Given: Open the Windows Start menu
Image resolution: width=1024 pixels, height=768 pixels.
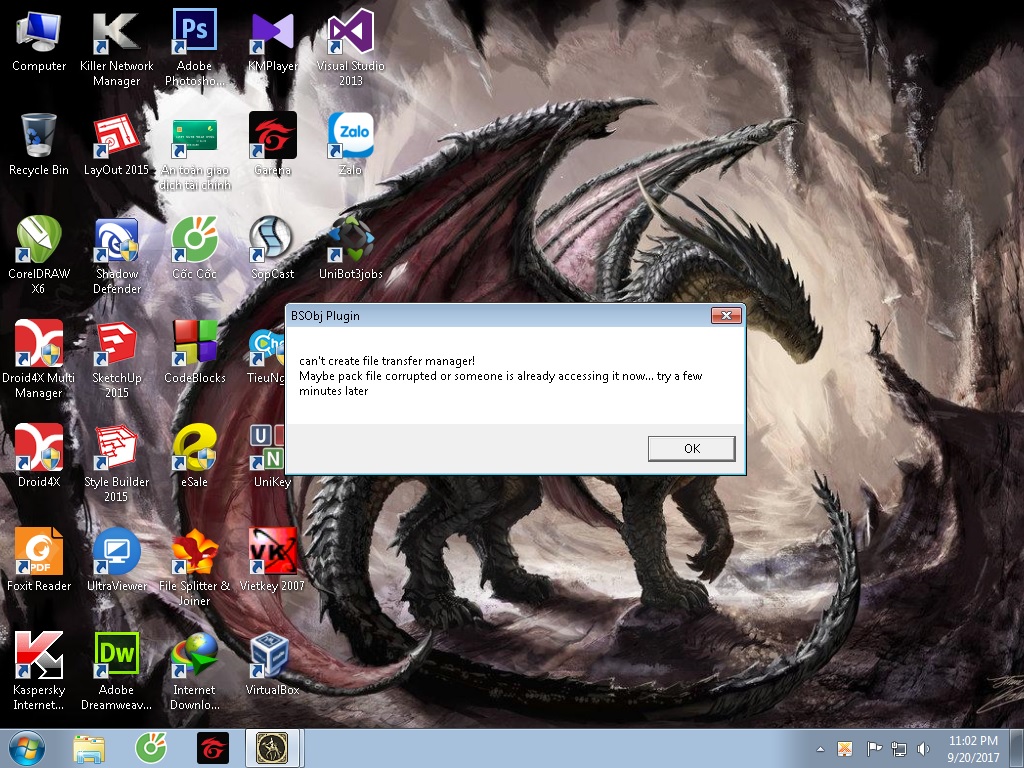Looking at the screenshot, I should [27, 748].
